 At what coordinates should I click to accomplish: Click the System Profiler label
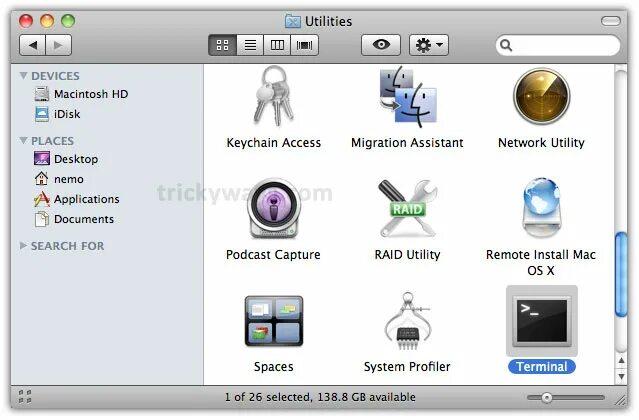click(408, 367)
